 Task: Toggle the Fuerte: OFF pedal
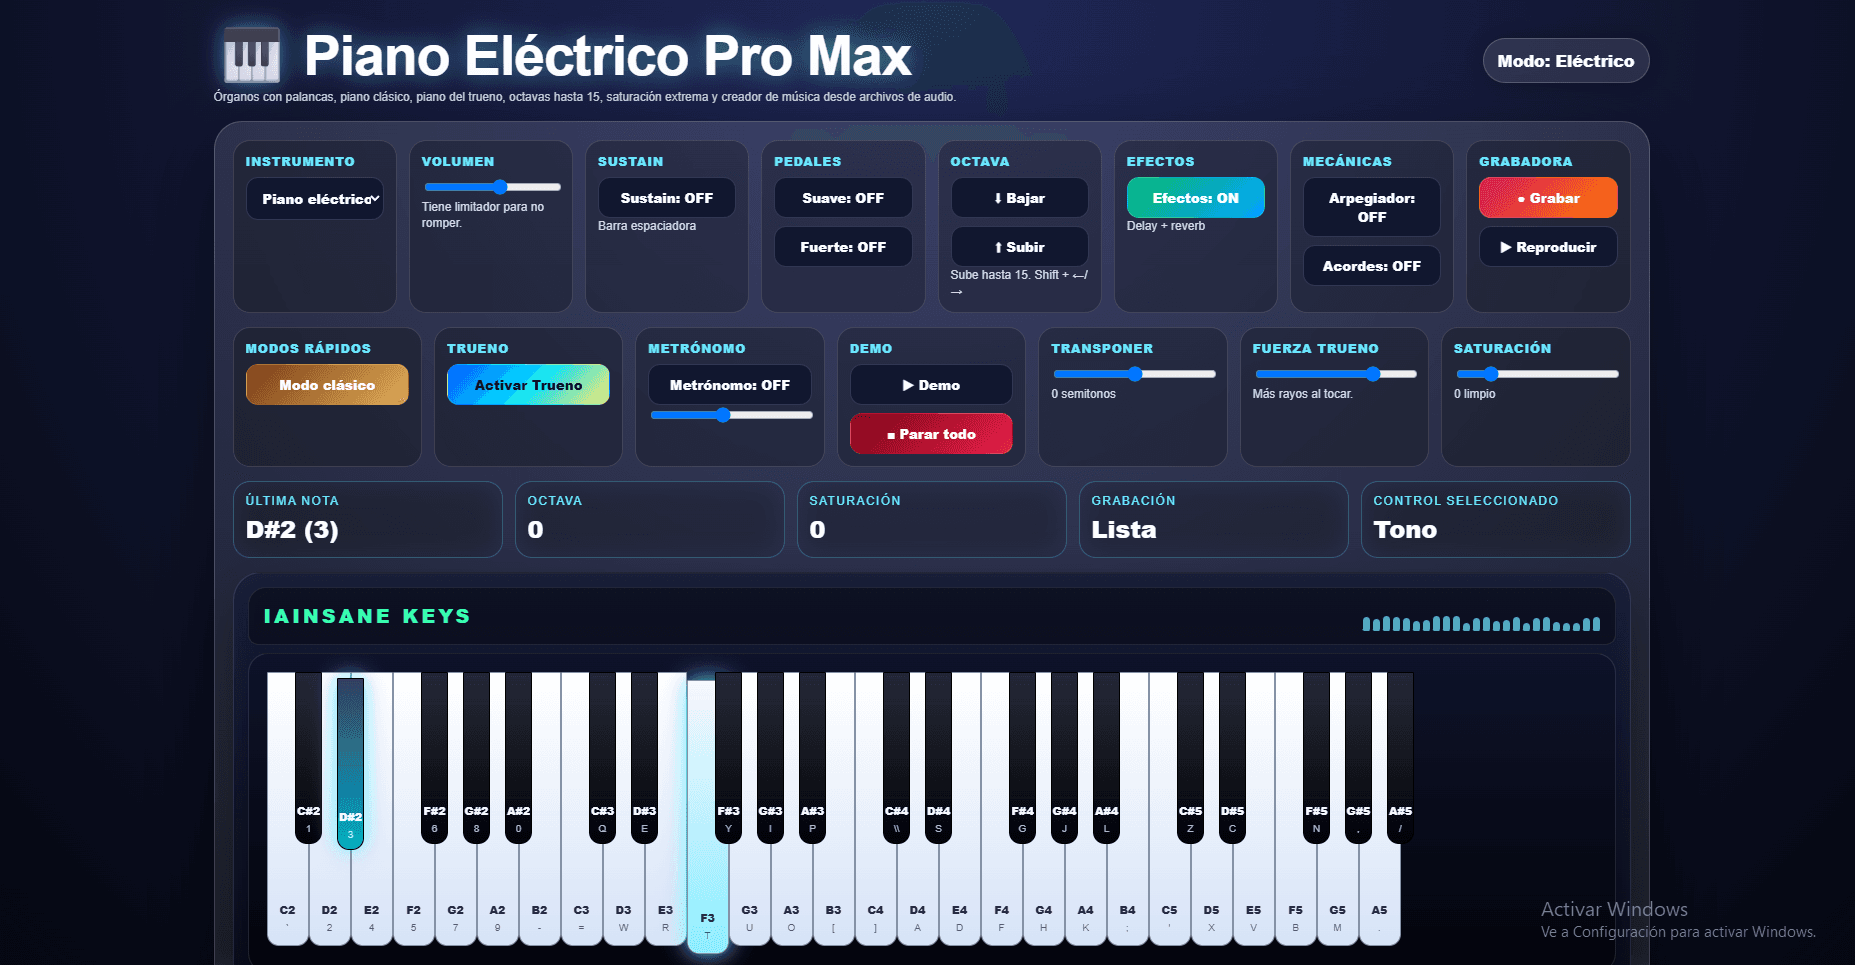(843, 247)
